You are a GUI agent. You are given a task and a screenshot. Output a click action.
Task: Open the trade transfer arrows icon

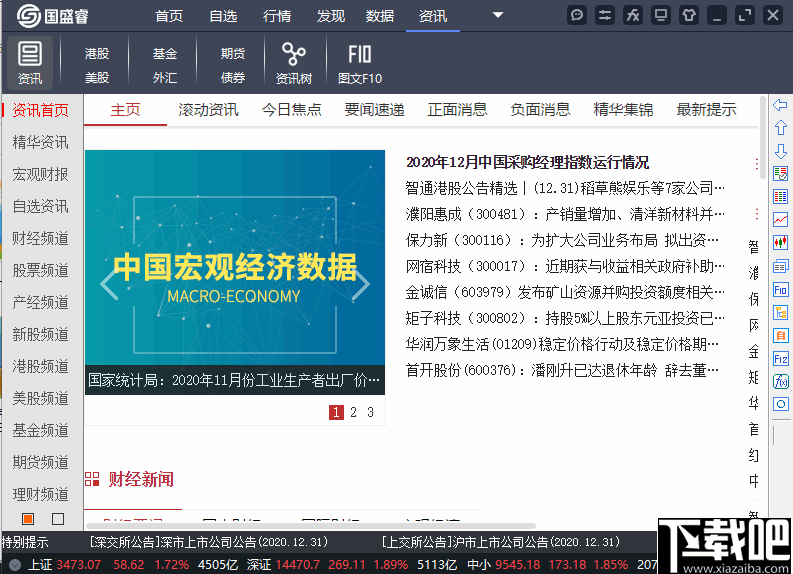[605, 15]
